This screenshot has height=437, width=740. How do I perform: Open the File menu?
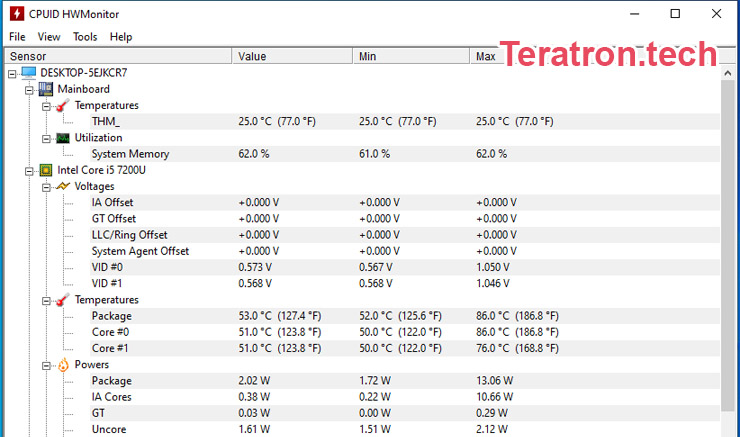(17, 37)
